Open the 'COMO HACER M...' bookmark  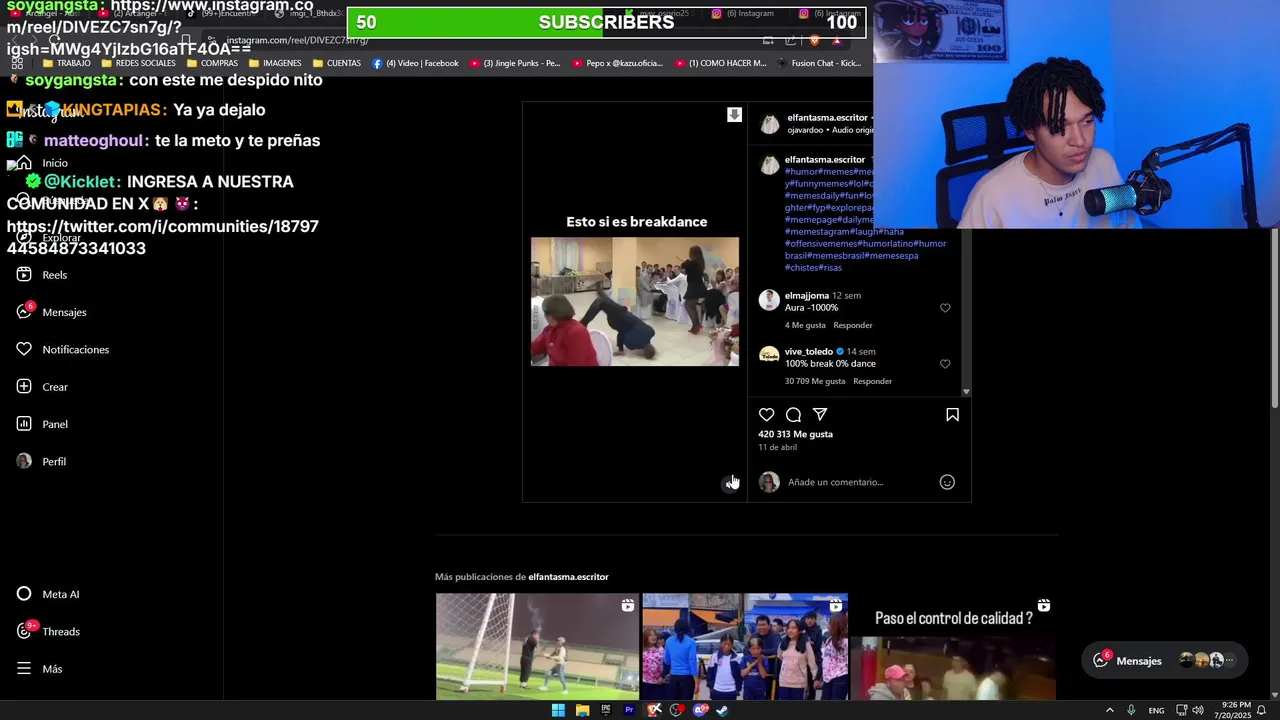tap(720, 63)
